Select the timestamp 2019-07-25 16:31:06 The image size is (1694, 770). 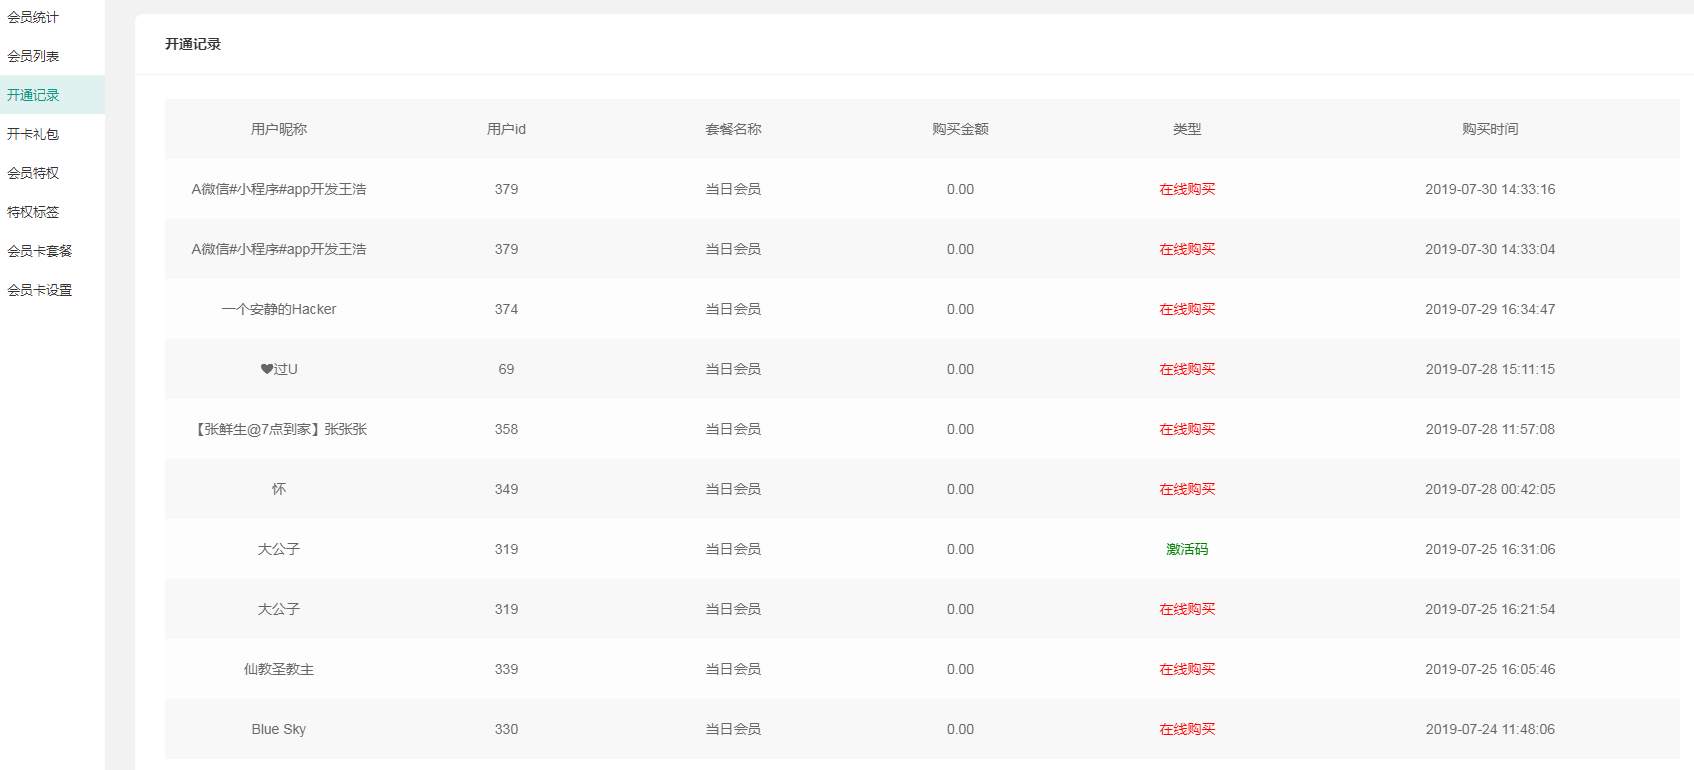click(1490, 549)
